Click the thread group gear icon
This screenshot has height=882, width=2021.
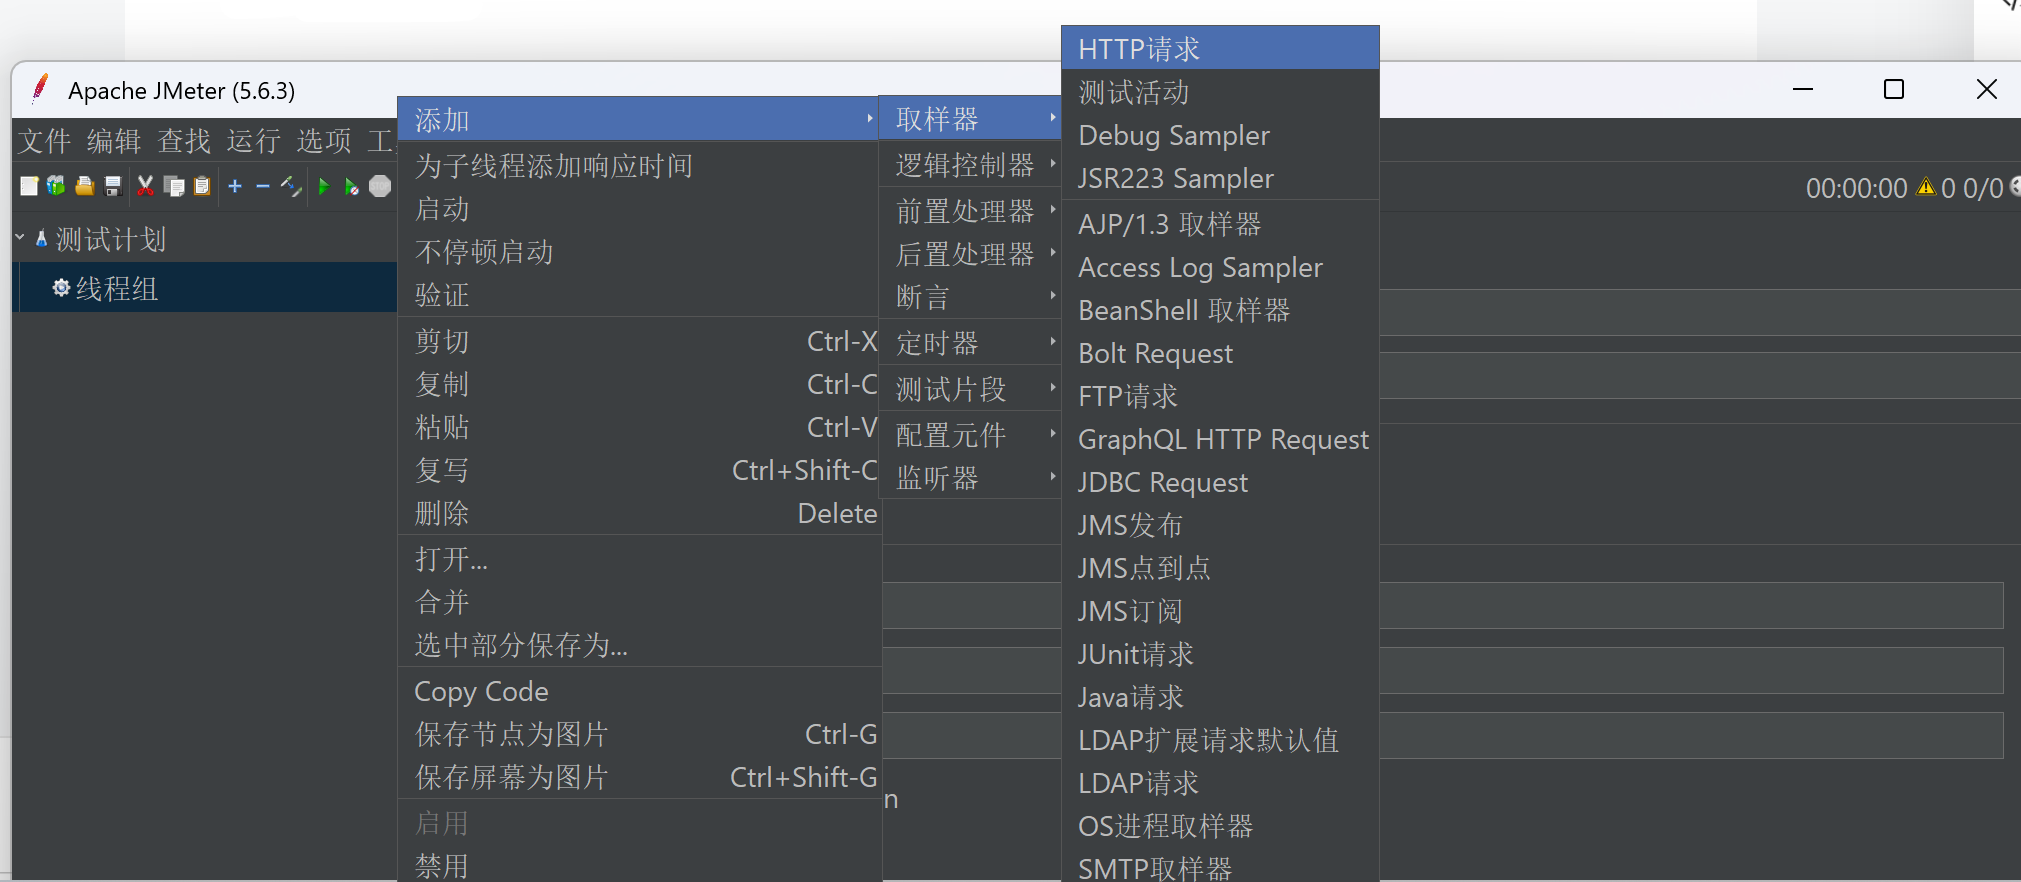coord(61,288)
